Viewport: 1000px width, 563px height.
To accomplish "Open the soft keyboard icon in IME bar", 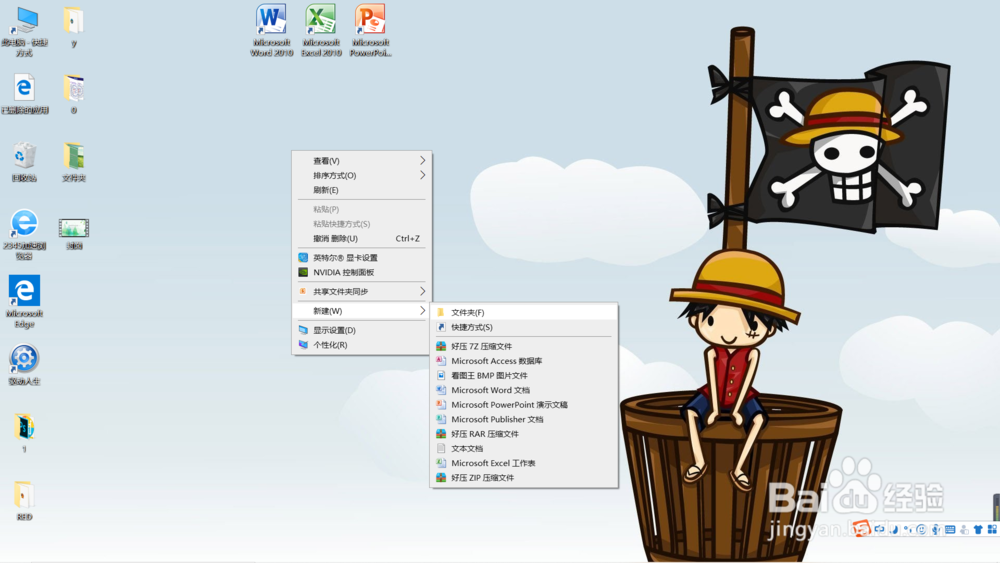I will pos(950,529).
